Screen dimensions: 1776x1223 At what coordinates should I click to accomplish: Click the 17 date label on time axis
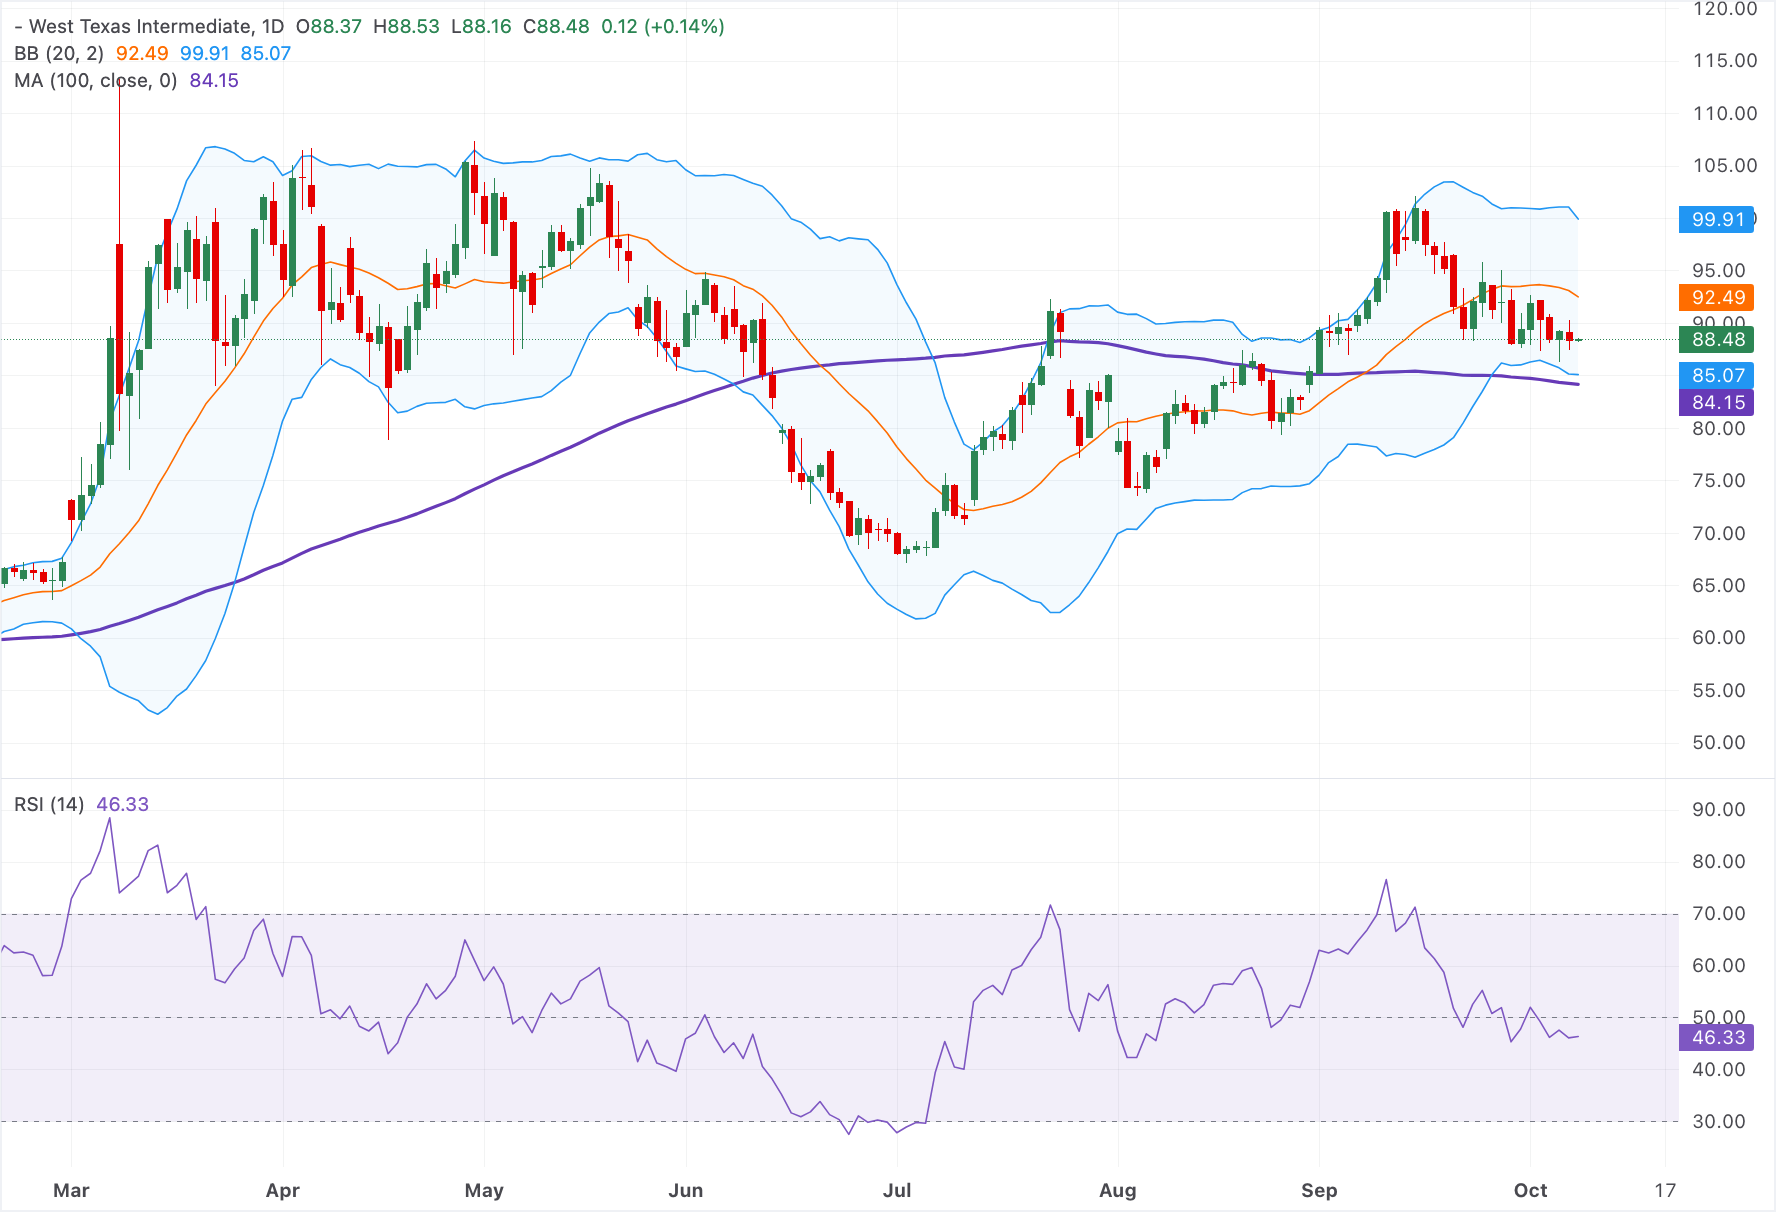click(1665, 1191)
